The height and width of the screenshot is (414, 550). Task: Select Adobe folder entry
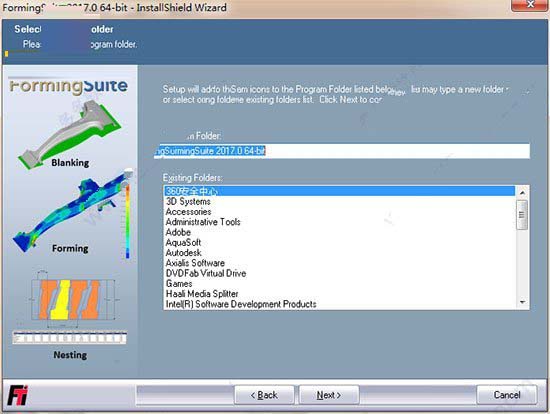[x=339, y=232]
